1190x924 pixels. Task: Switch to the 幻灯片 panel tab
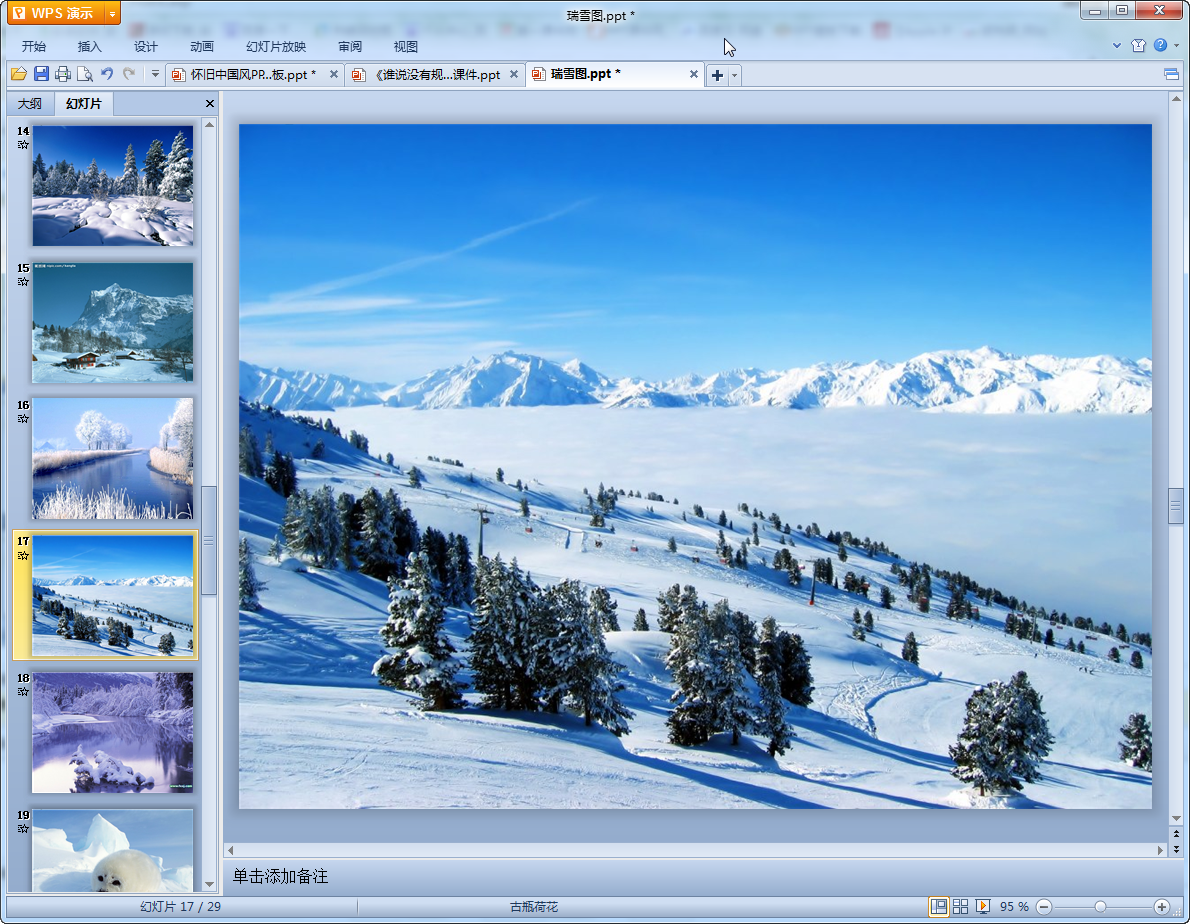(83, 103)
